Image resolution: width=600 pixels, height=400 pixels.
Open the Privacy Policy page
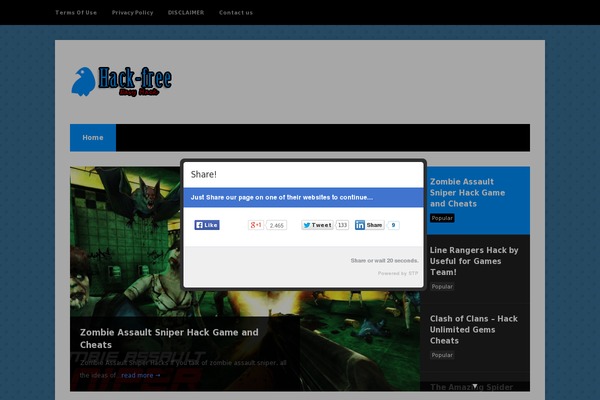132,13
